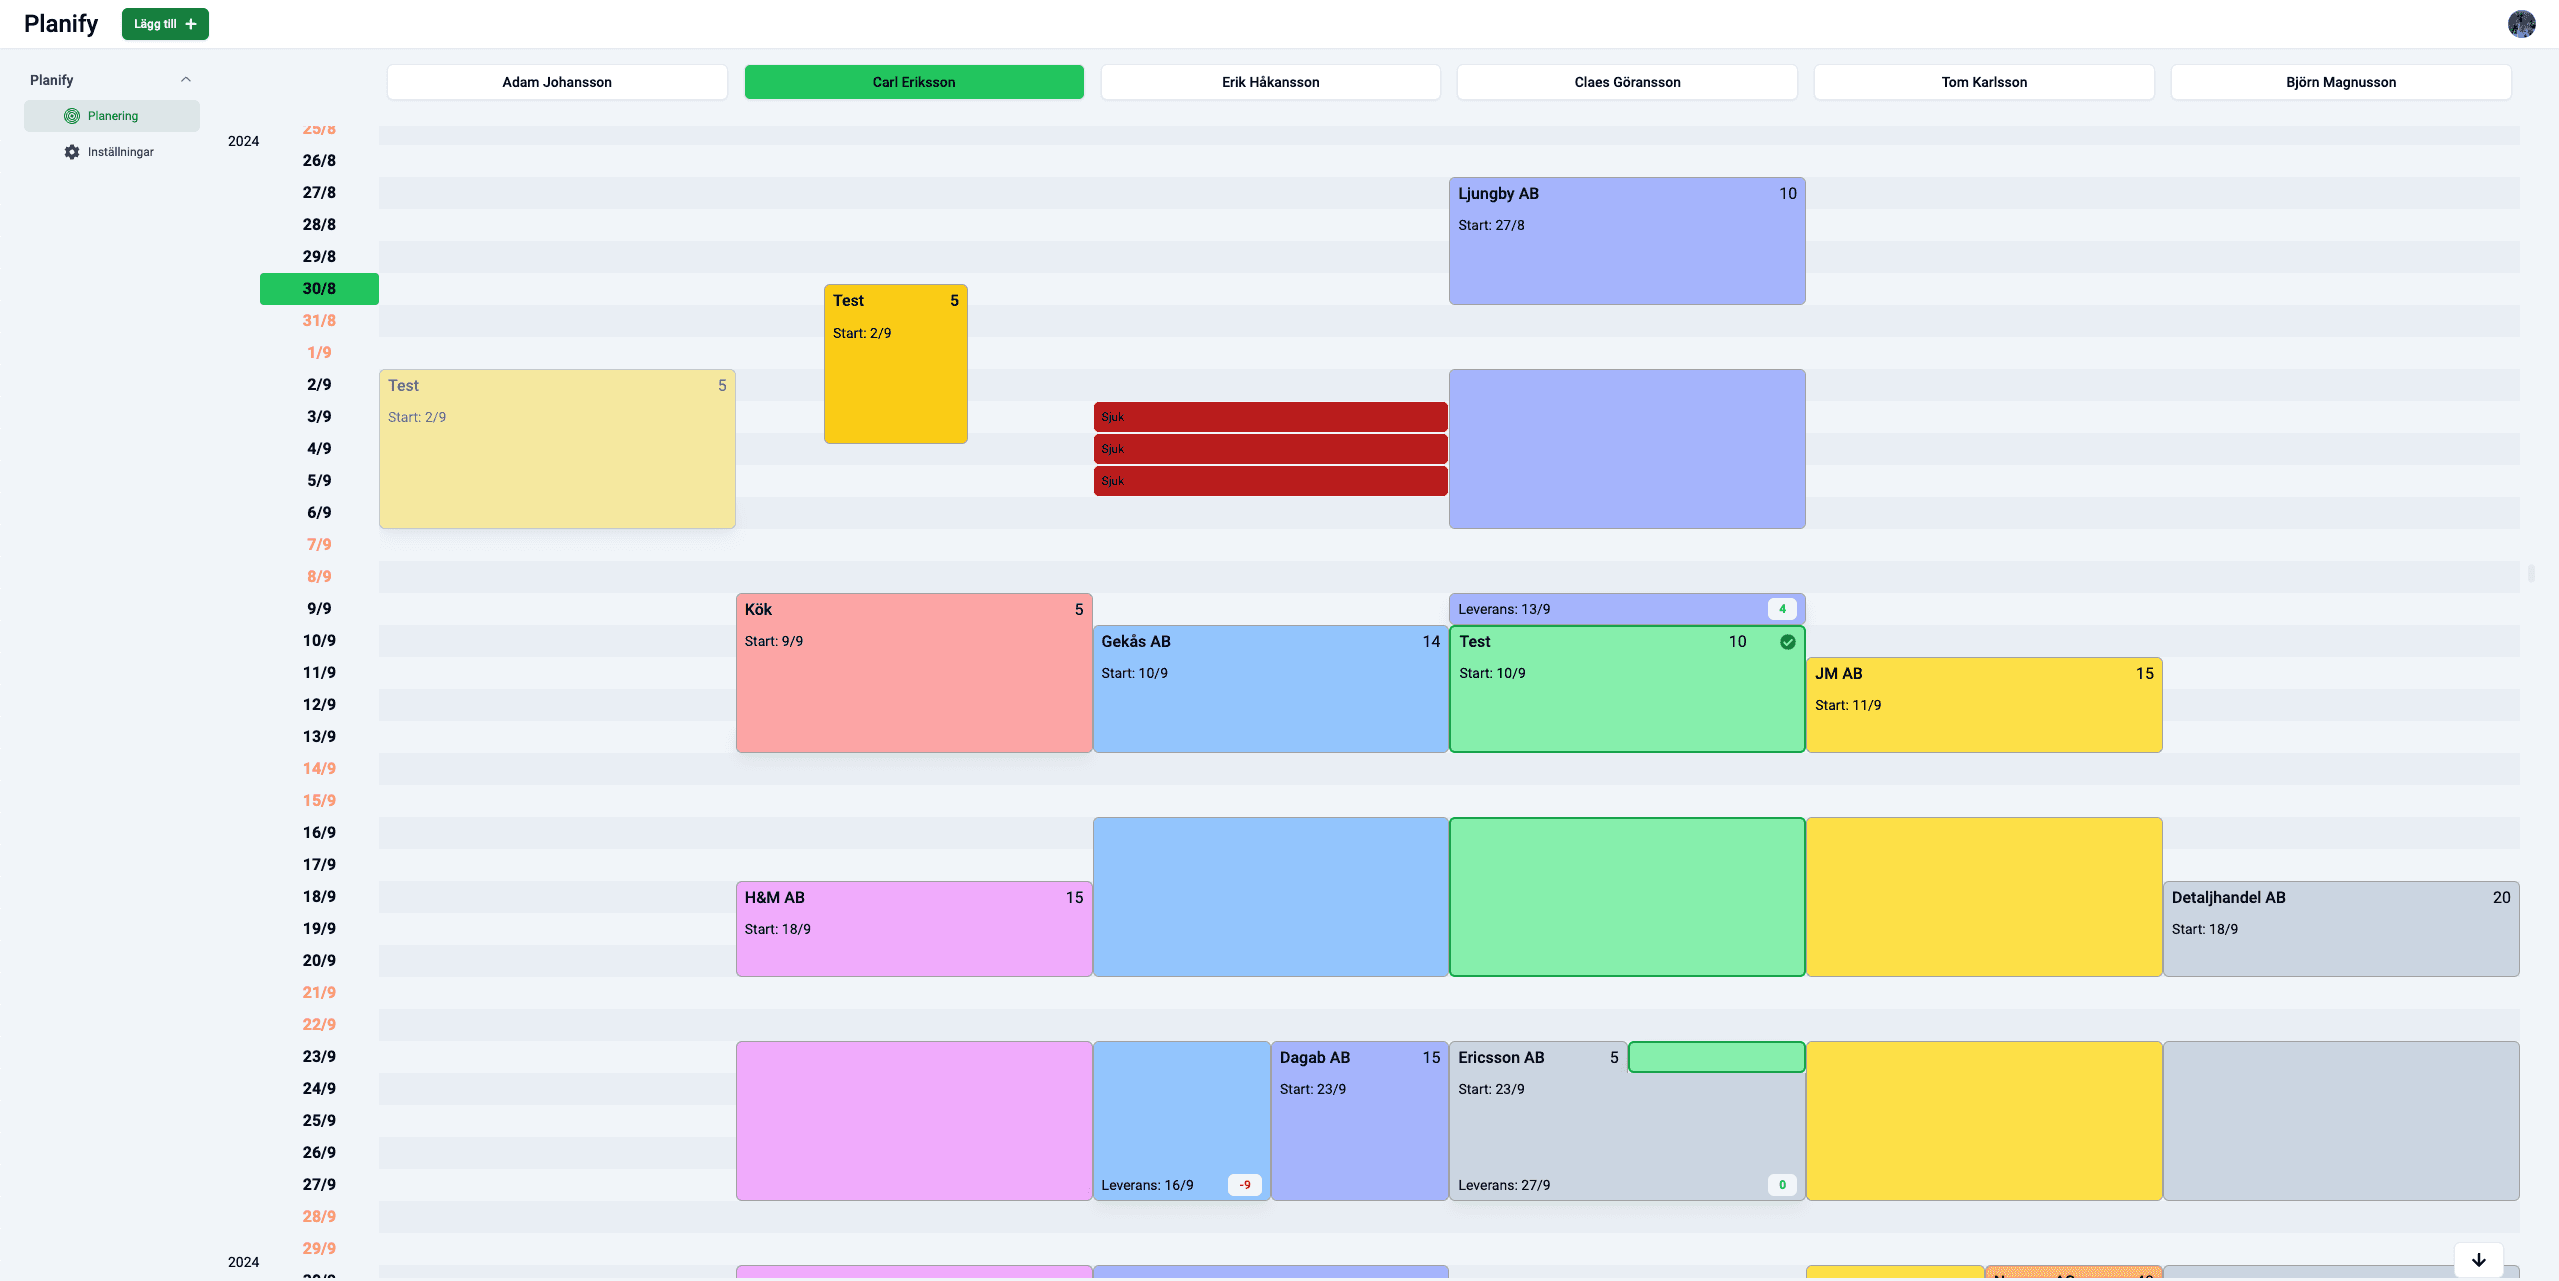This screenshot has width=2559, height=1281.
Task: Open the user avatar in top right
Action: coord(2521,24)
